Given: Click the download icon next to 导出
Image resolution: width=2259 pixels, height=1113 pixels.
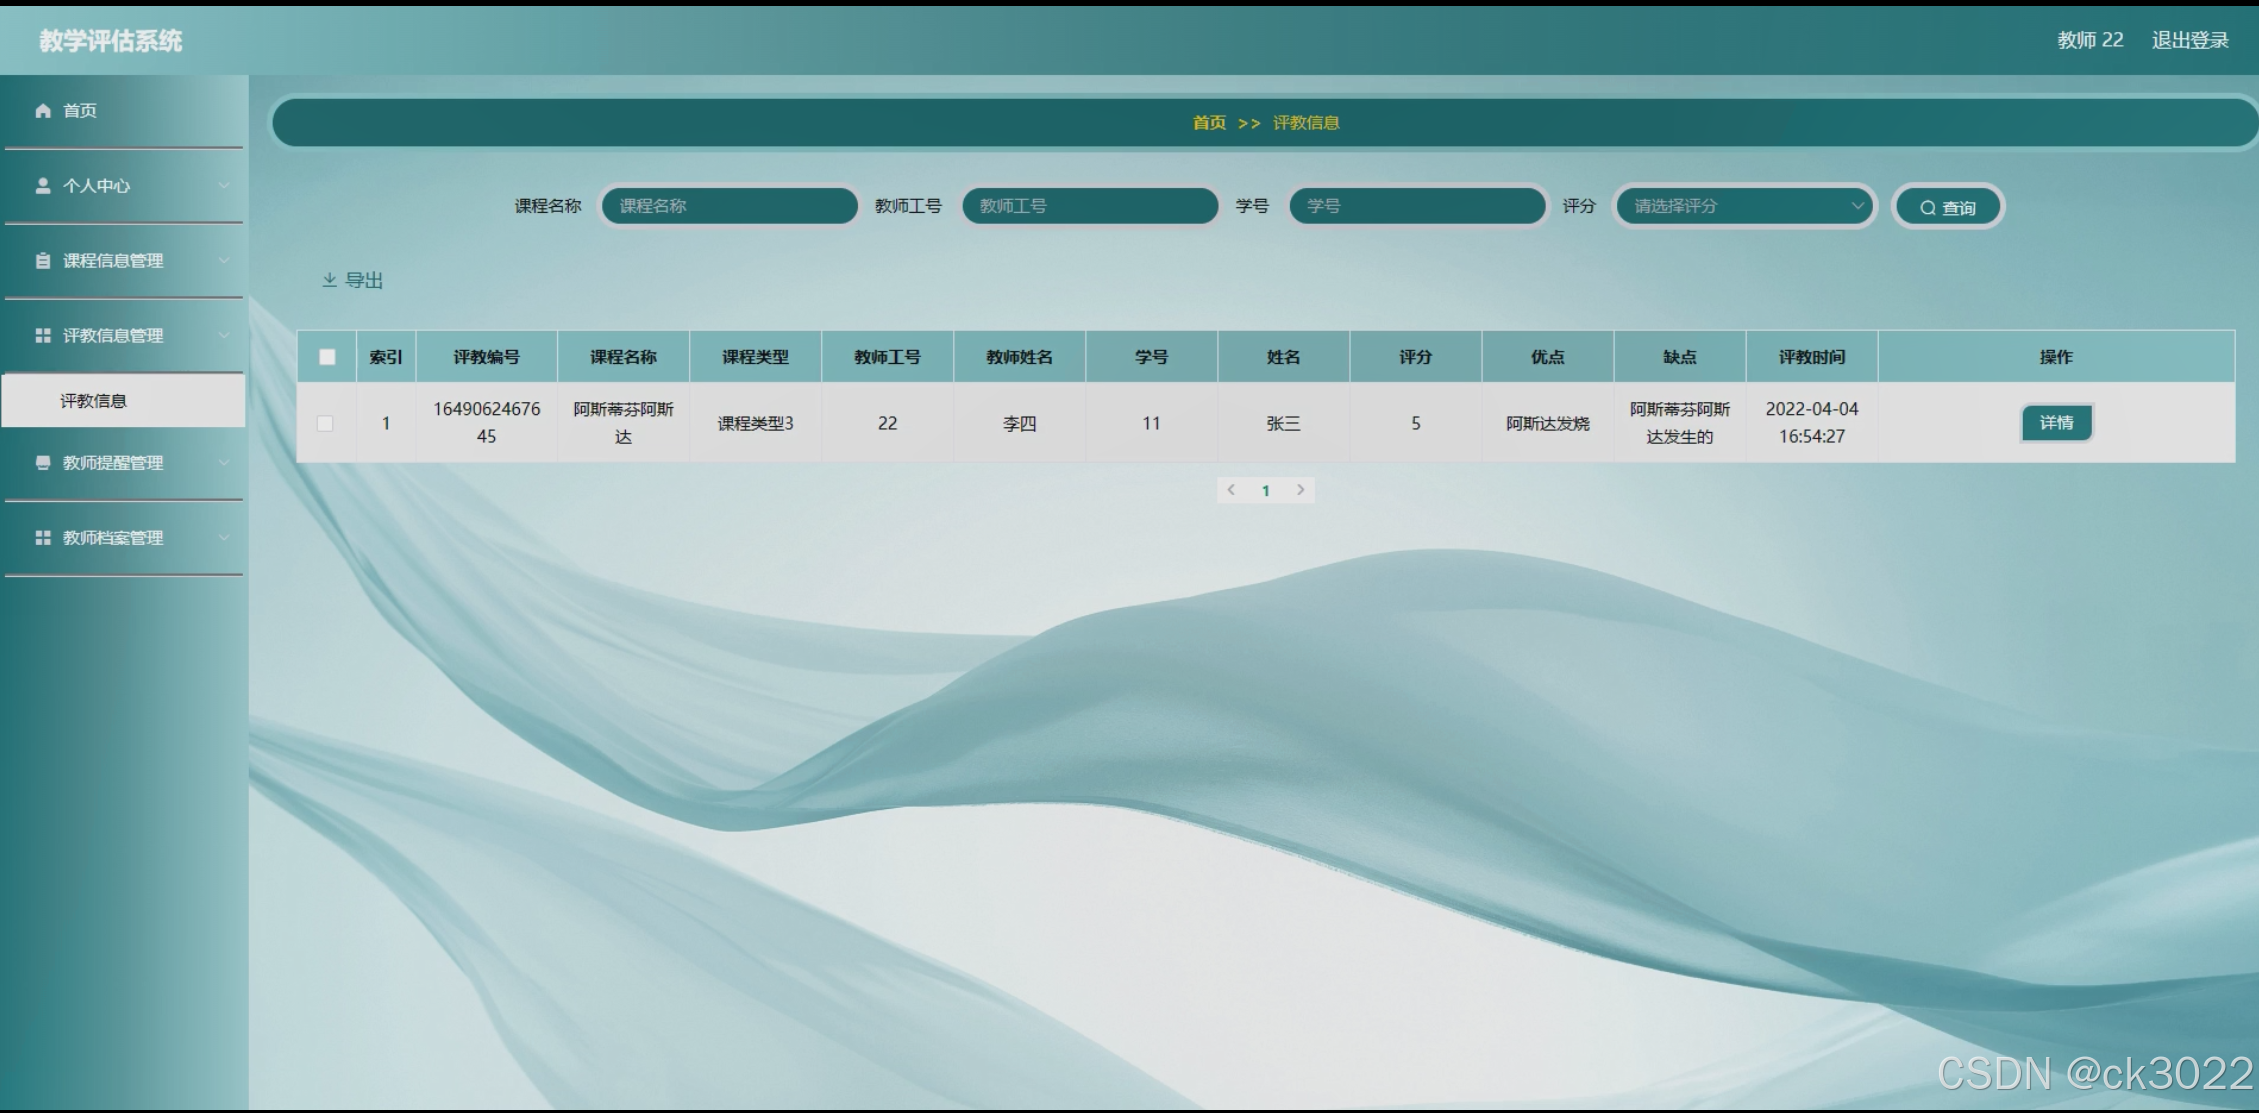Looking at the screenshot, I should (x=330, y=280).
